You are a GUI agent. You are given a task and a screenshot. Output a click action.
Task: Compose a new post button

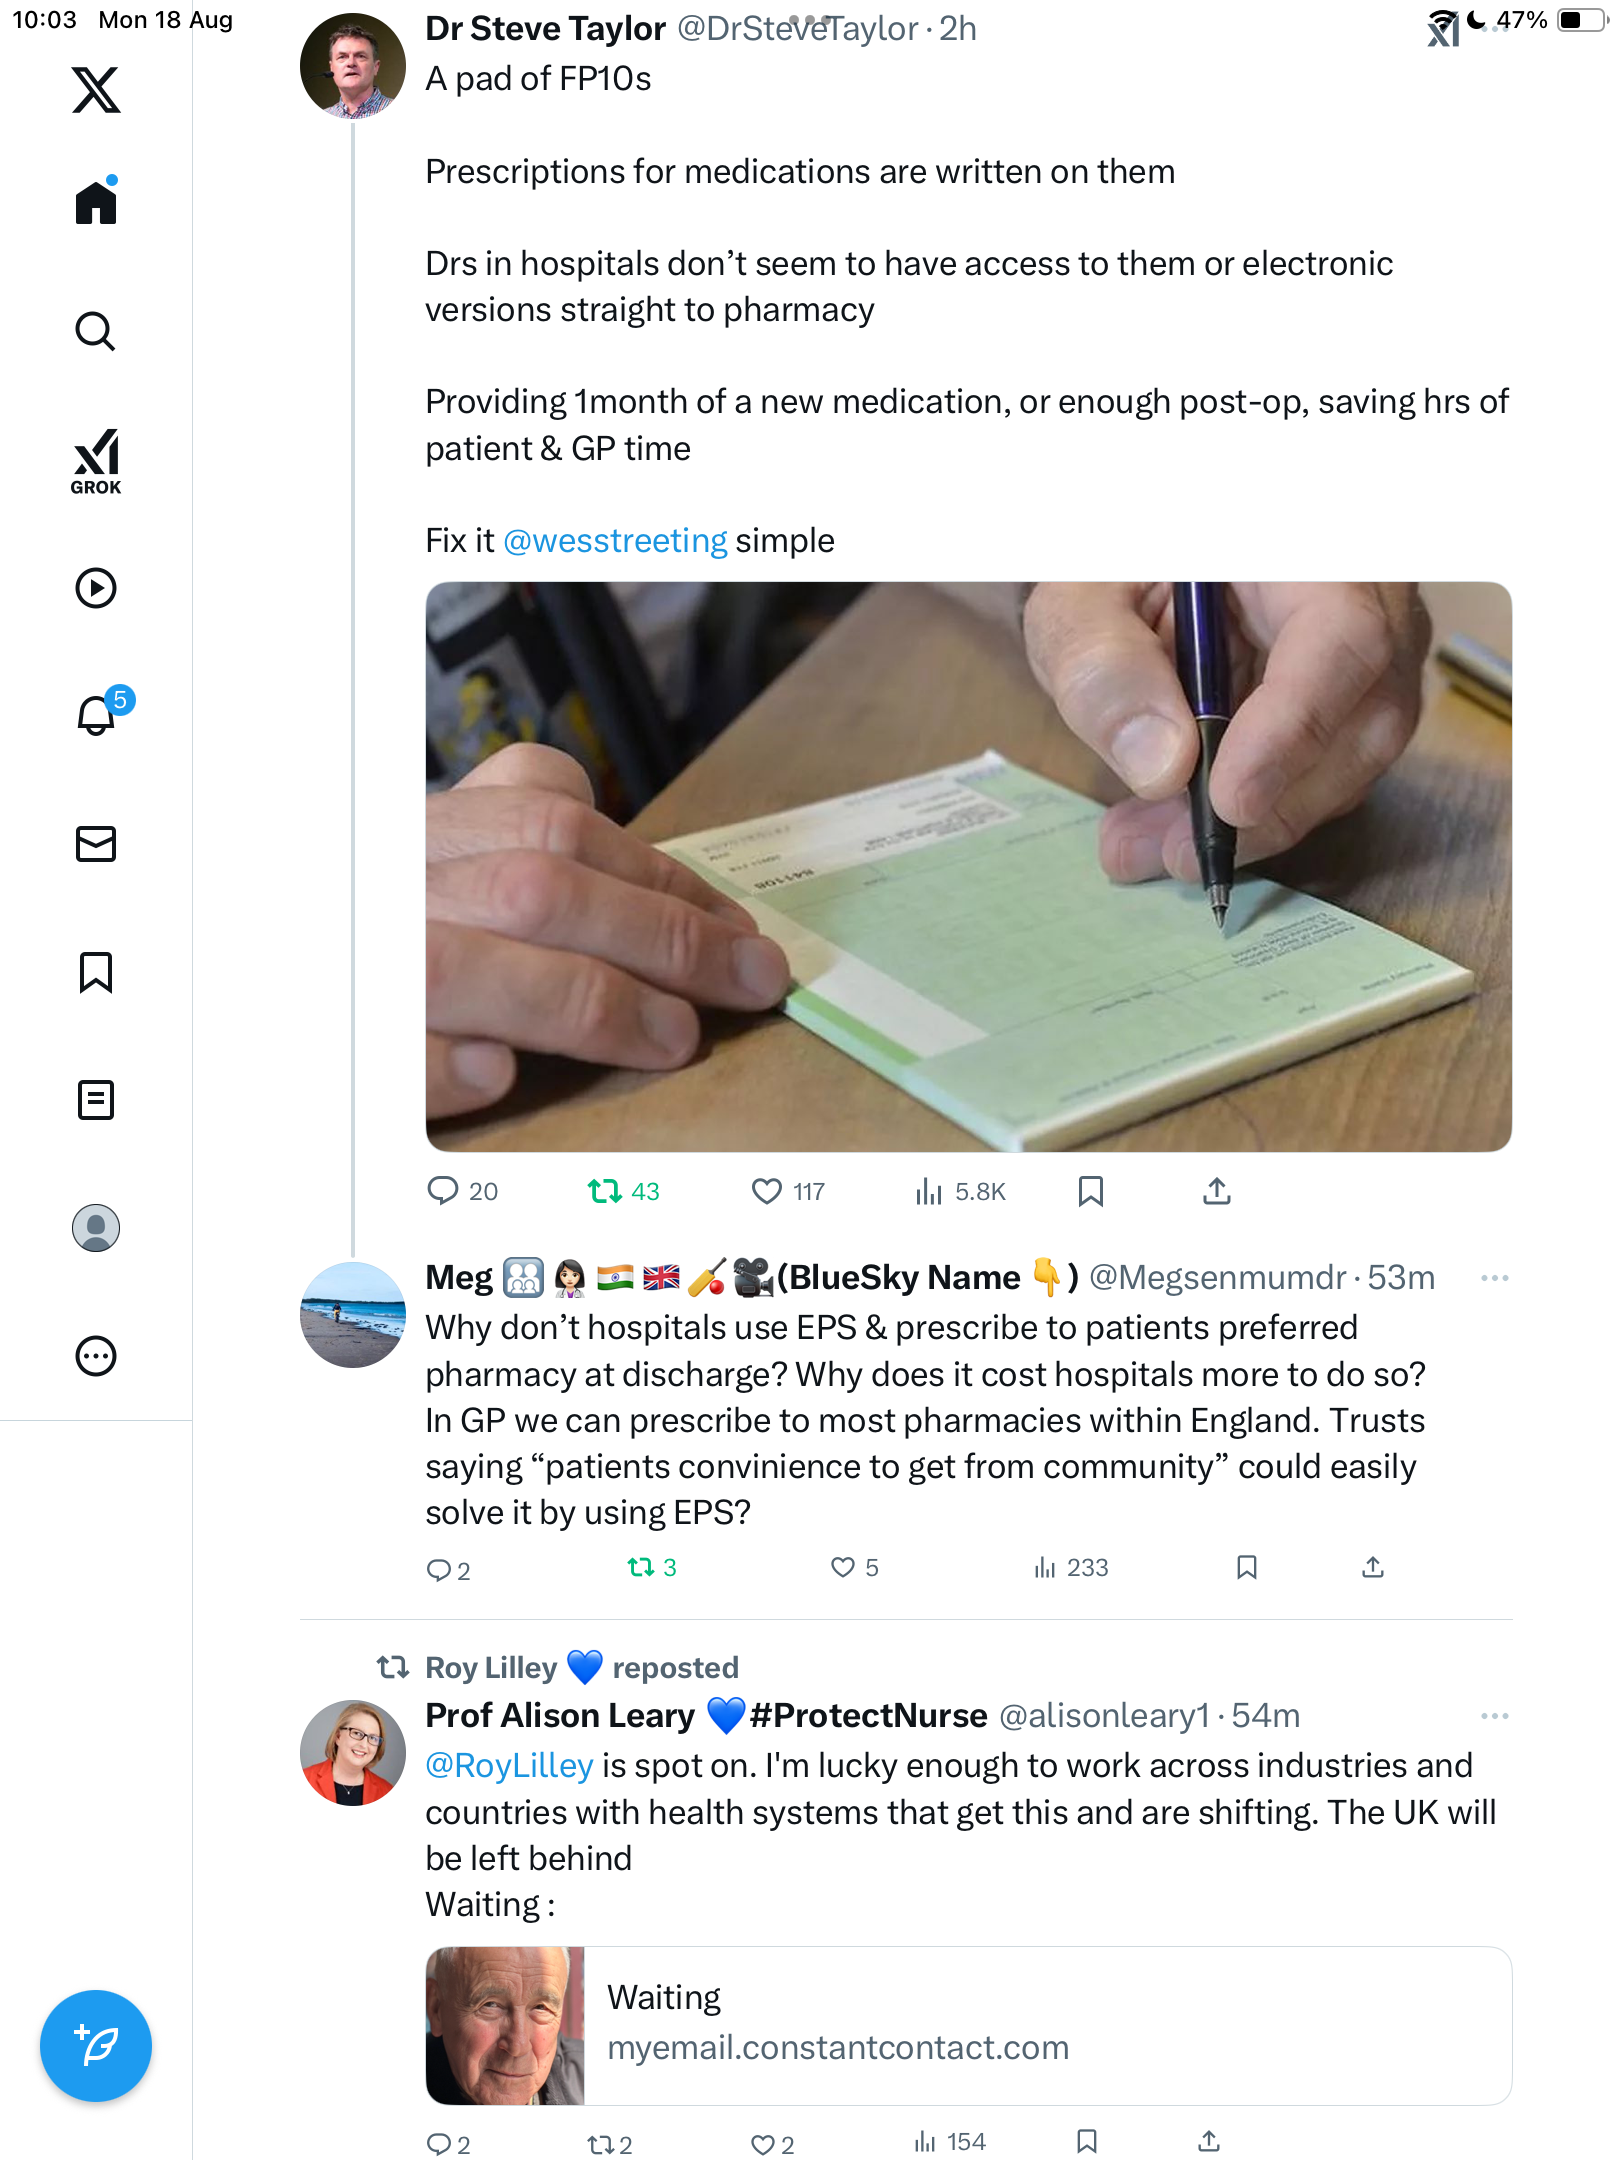[x=96, y=2046]
